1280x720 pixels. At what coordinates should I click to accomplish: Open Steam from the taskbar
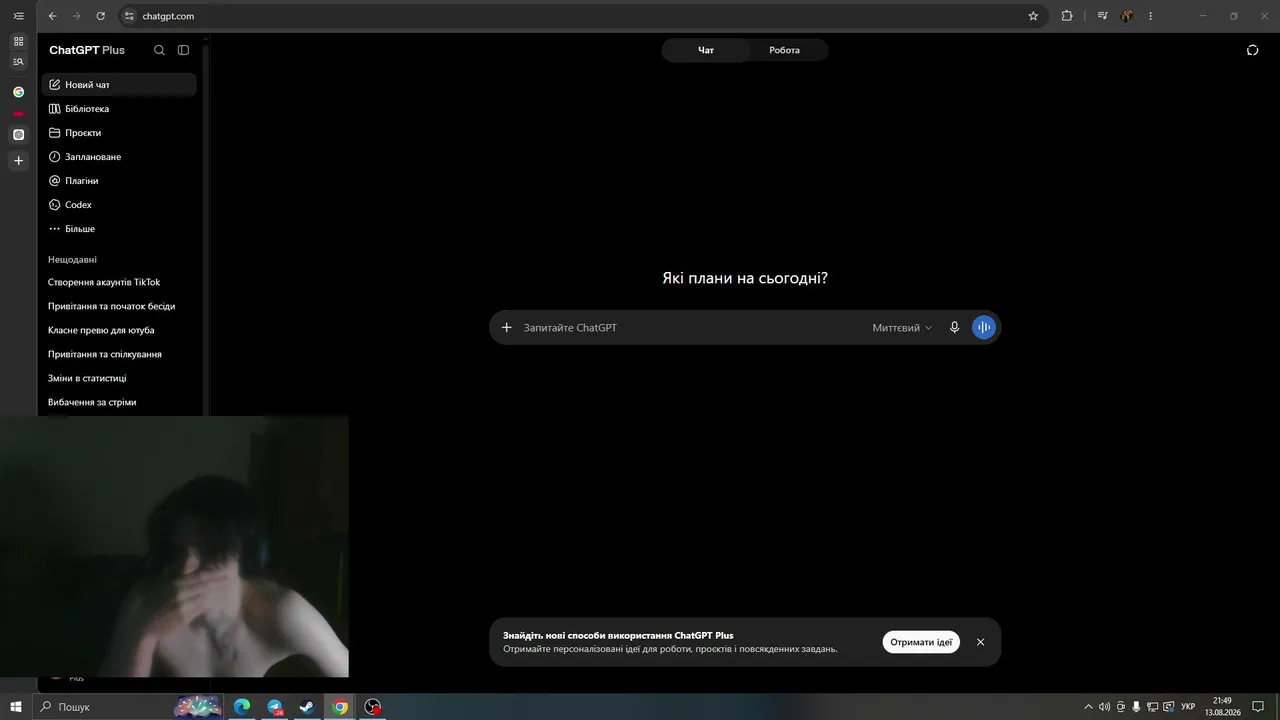click(x=307, y=707)
